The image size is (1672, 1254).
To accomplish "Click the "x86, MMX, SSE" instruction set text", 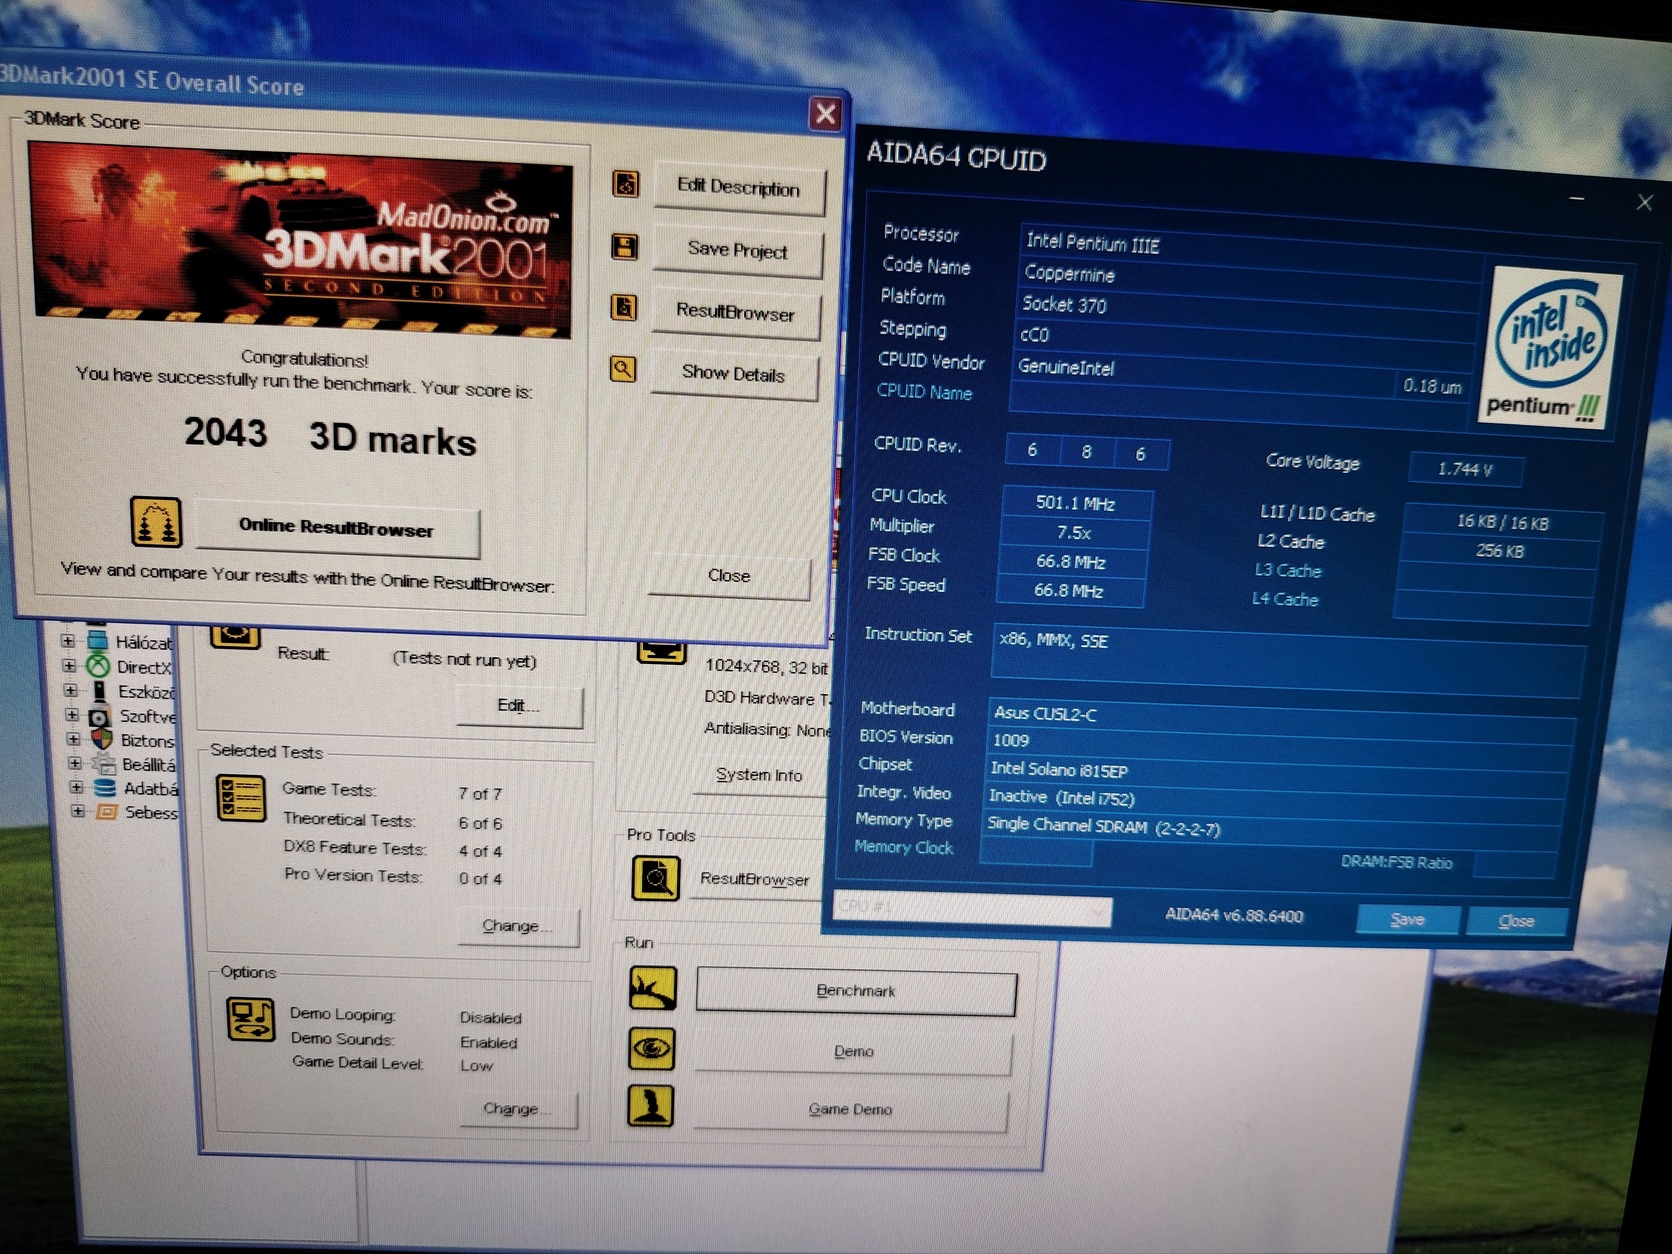I will pyautogui.click(x=1054, y=640).
